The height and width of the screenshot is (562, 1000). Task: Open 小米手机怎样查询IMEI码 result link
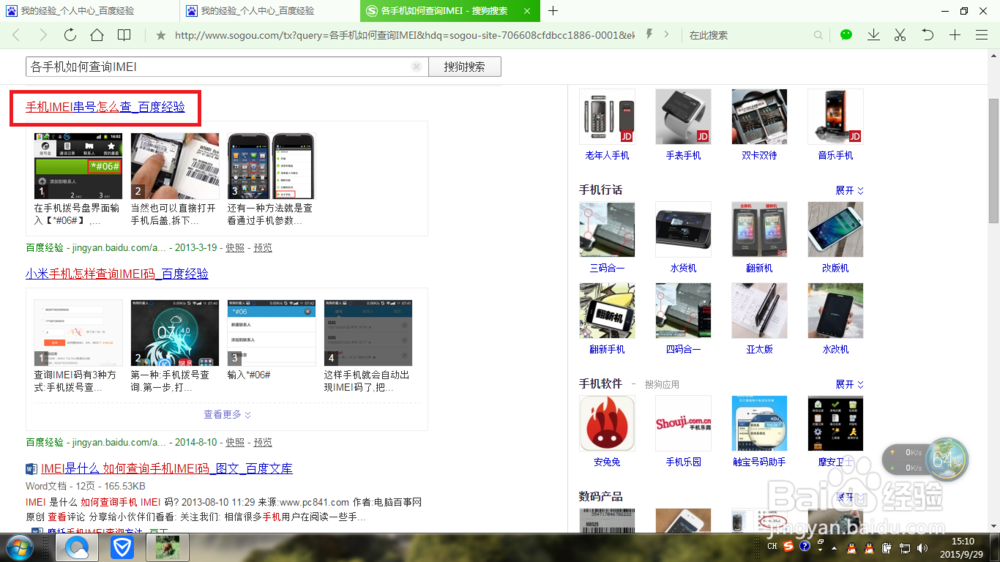(x=117, y=274)
